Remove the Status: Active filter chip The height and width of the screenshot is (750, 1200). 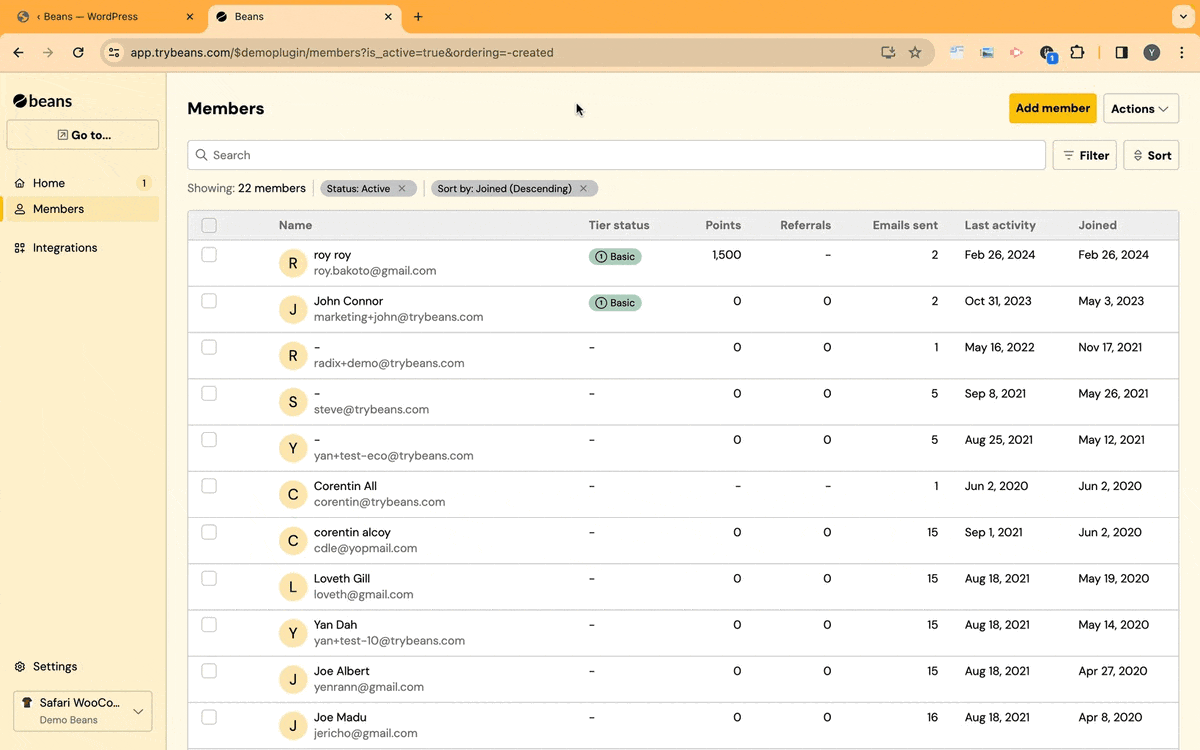(402, 188)
